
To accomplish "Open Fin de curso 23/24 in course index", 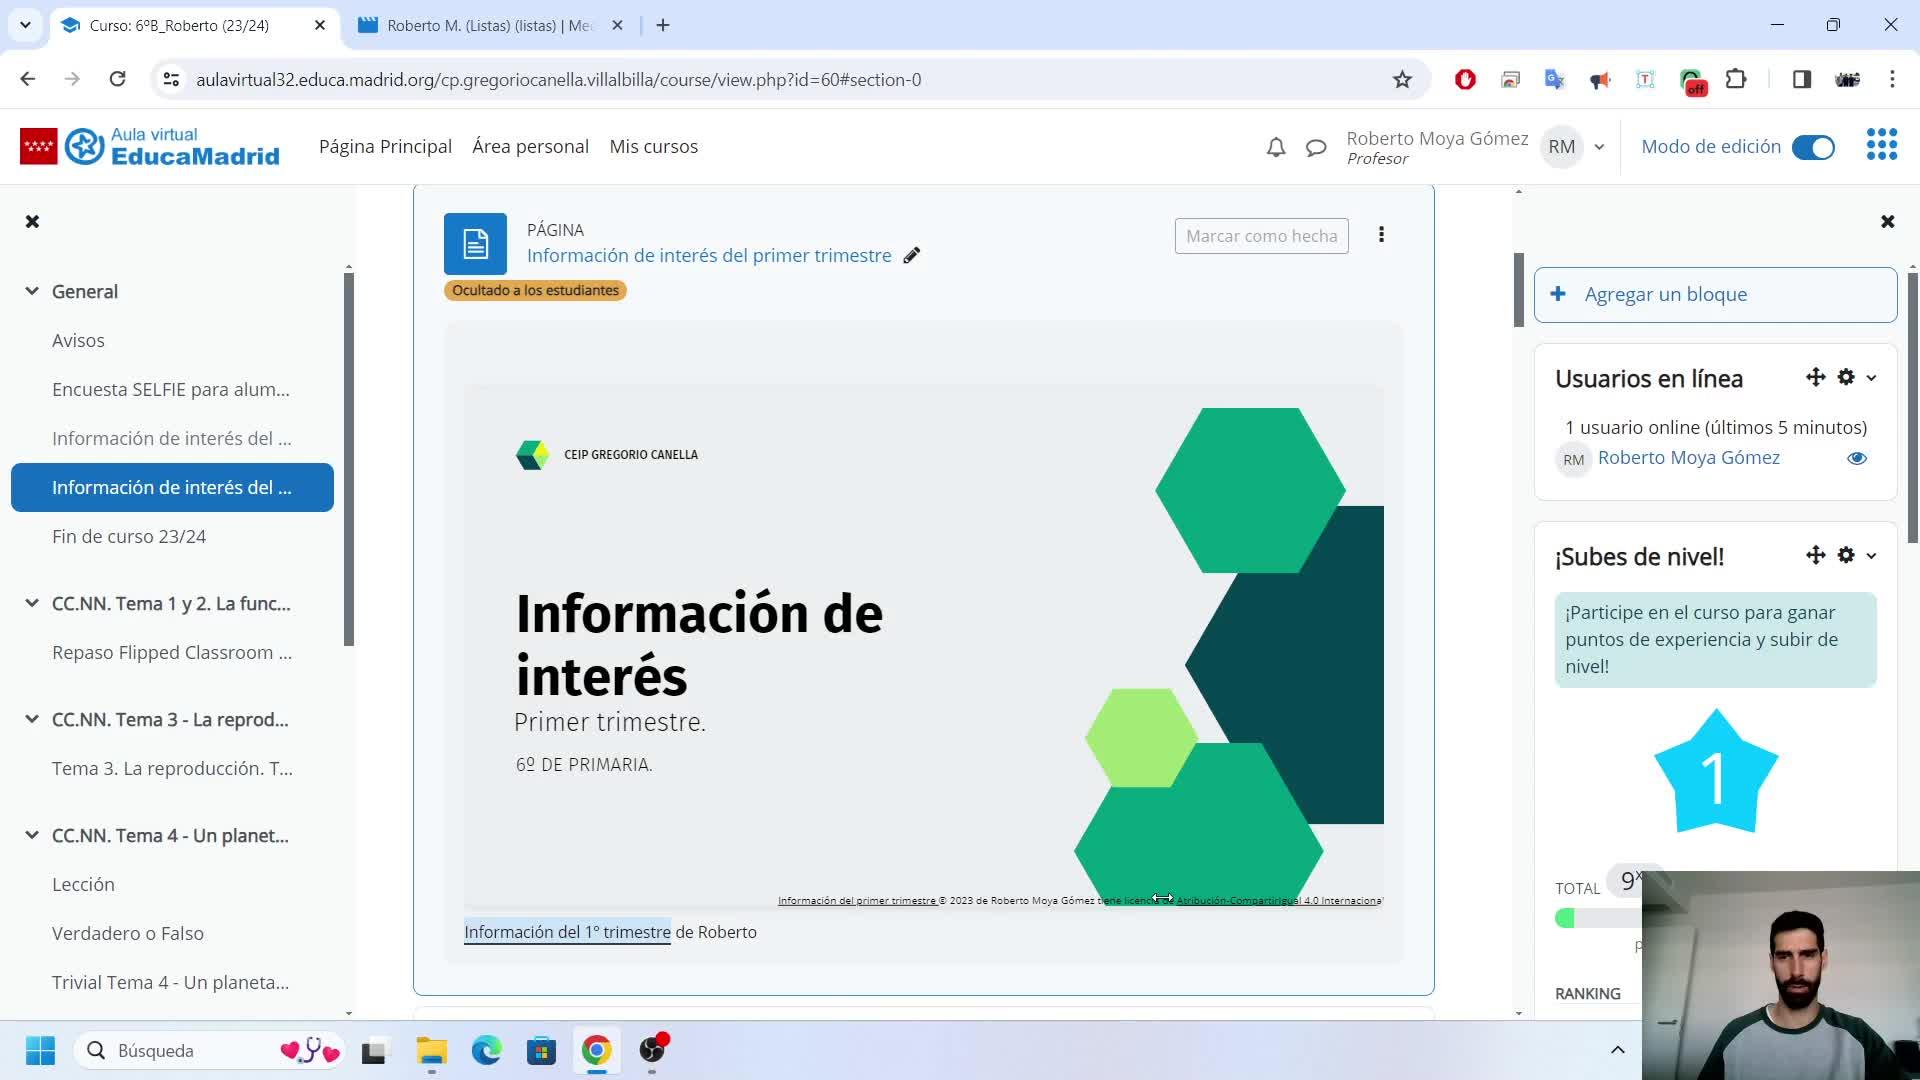I will (x=129, y=536).
